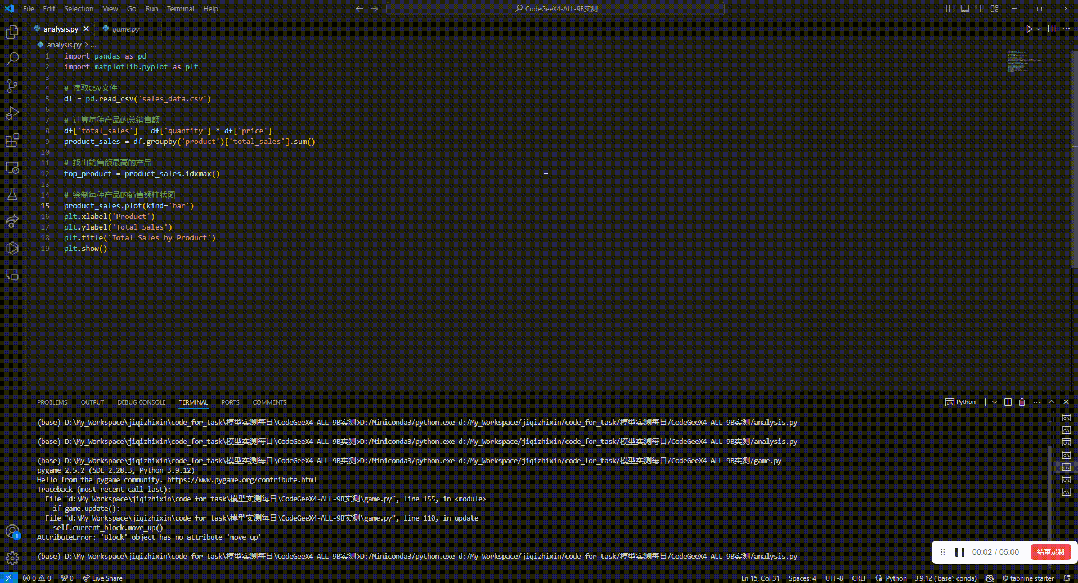Click the Python terminal profile label
Viewport: 1078px width, 583px height.
960,402
